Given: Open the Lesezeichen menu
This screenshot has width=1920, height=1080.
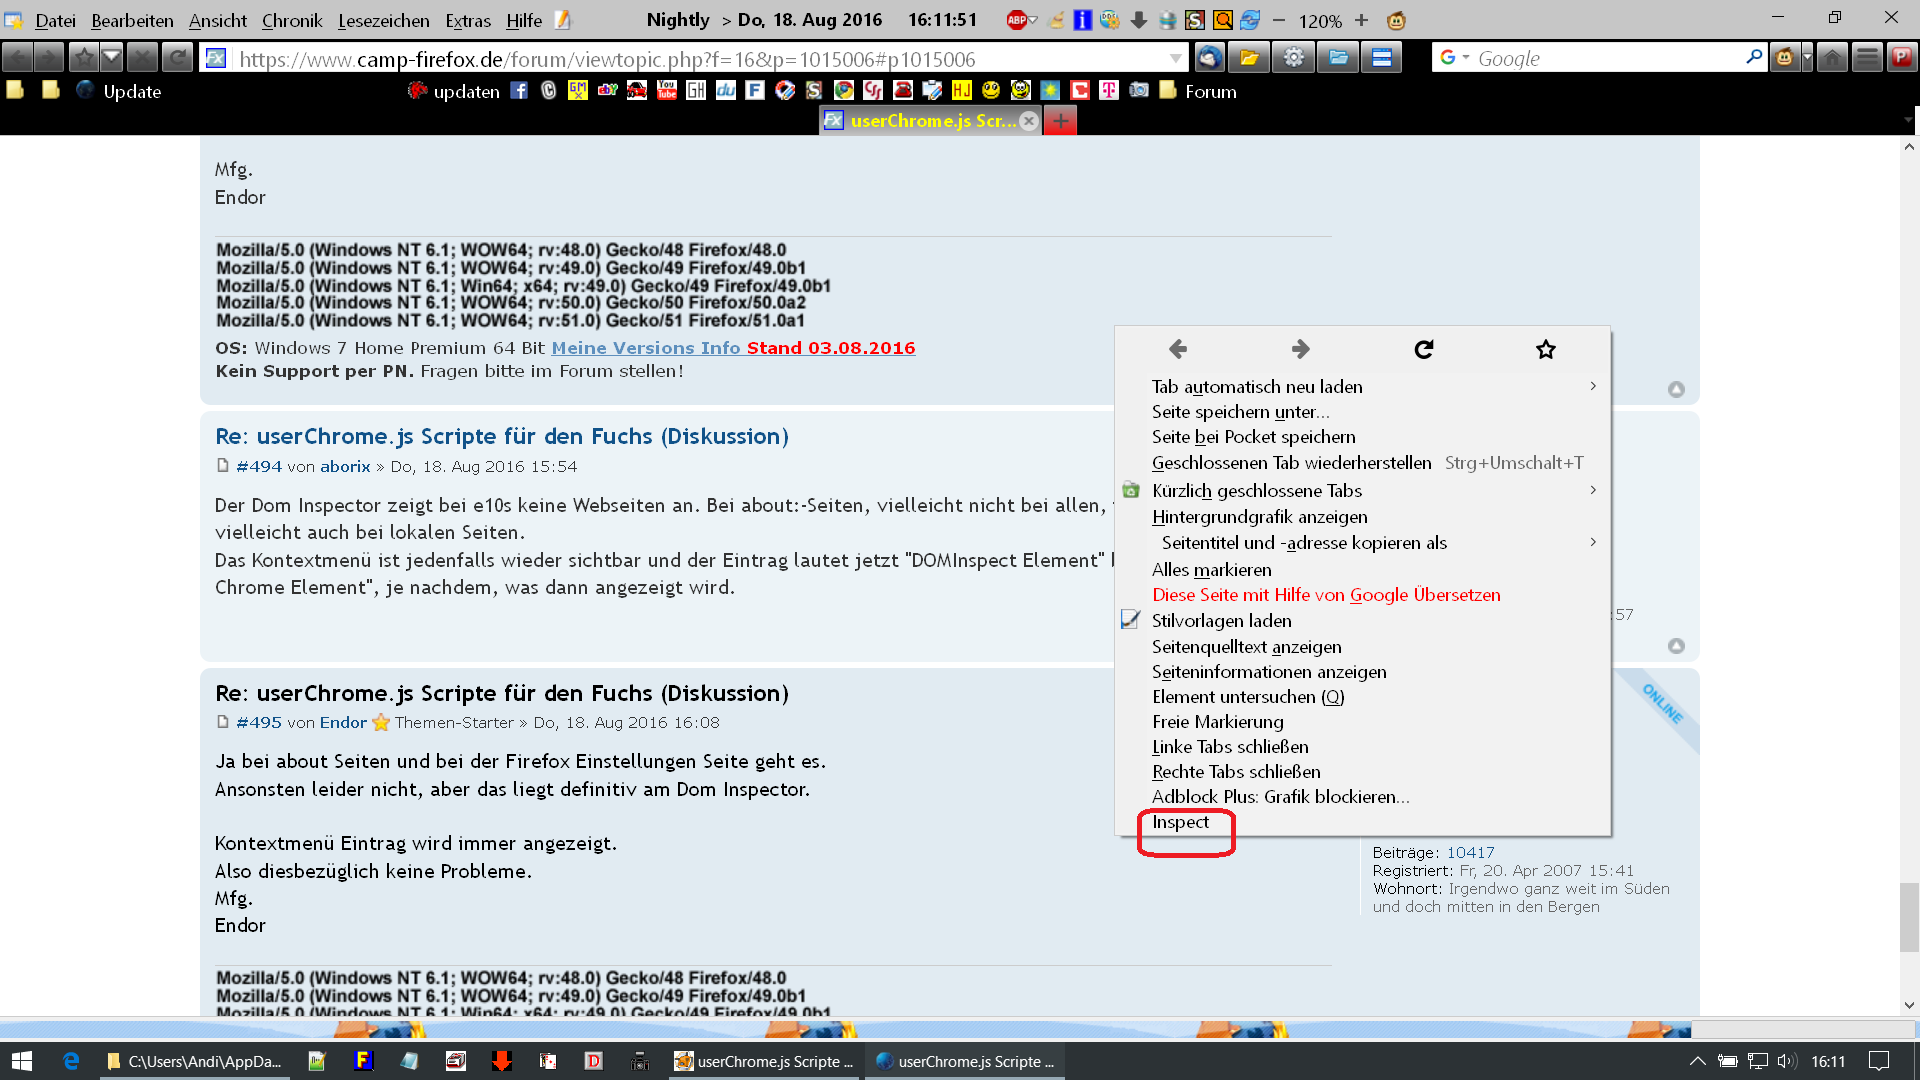Looking at the screenshot, I should coord(383,20).
